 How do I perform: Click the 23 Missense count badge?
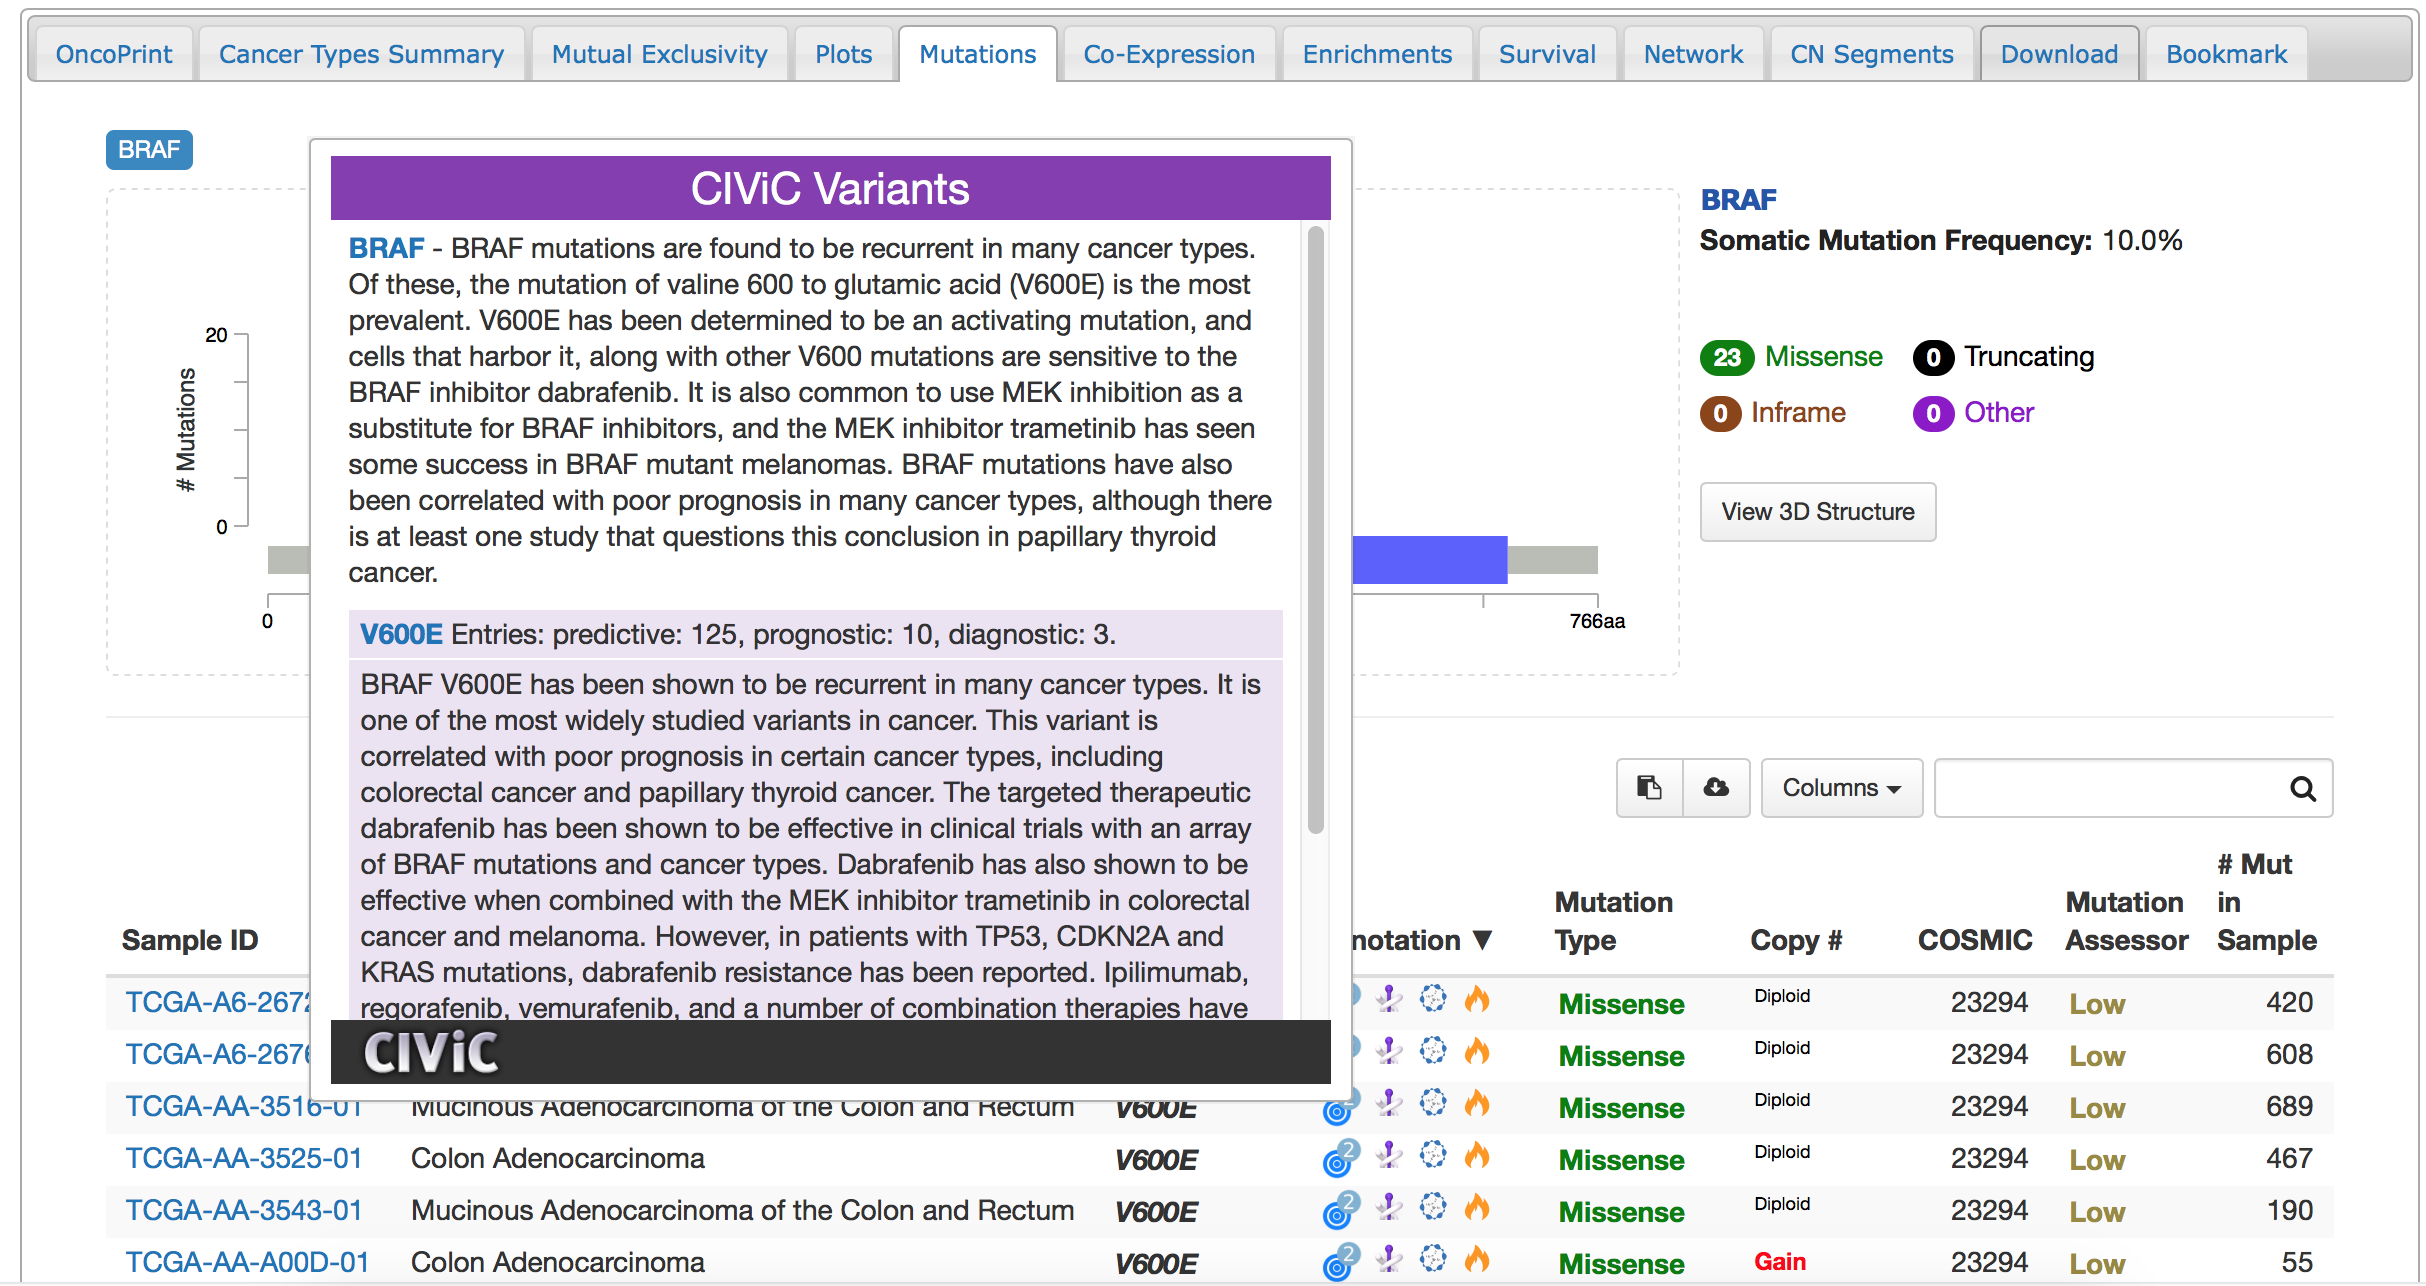[1727, 358]
